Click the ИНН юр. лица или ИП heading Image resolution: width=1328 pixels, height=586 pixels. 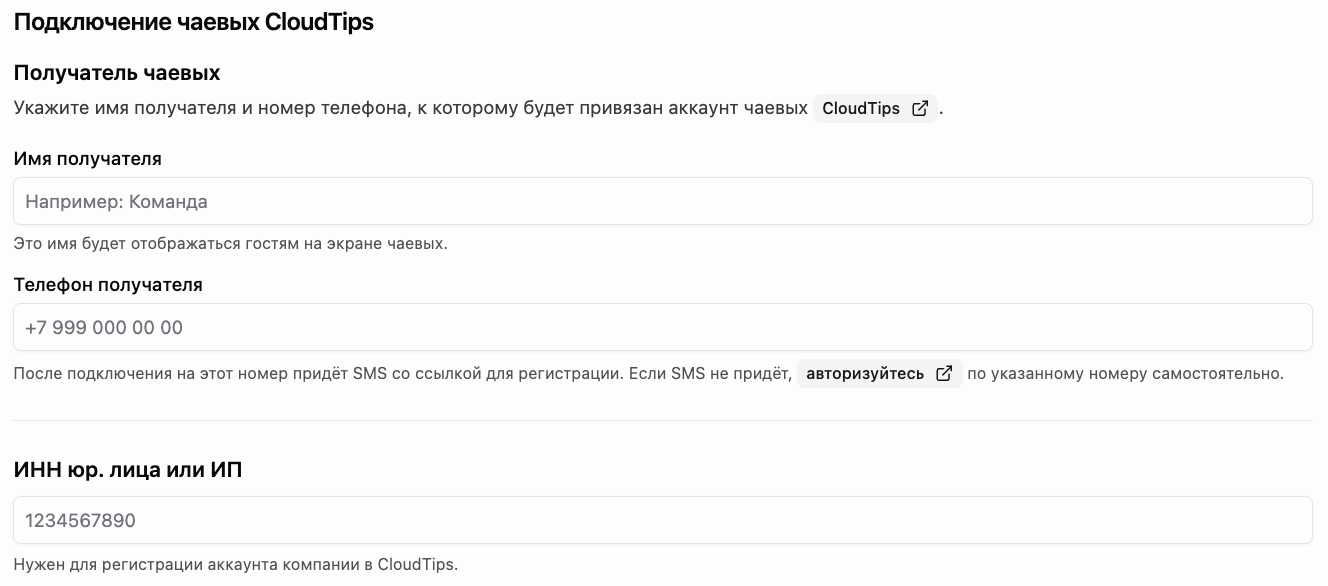point(128,469)
